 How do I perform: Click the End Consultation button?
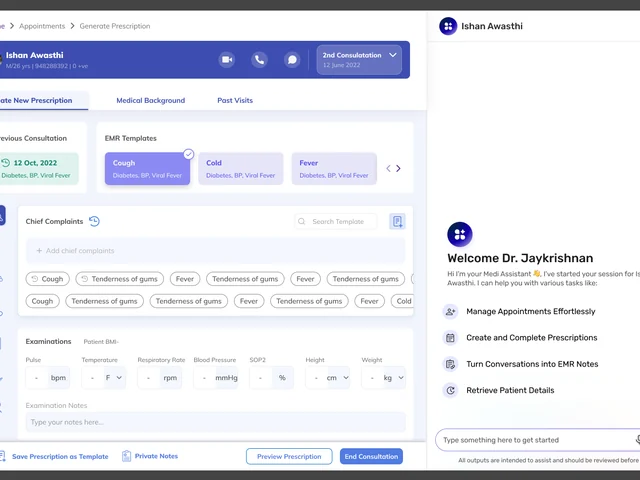(371, 456)
